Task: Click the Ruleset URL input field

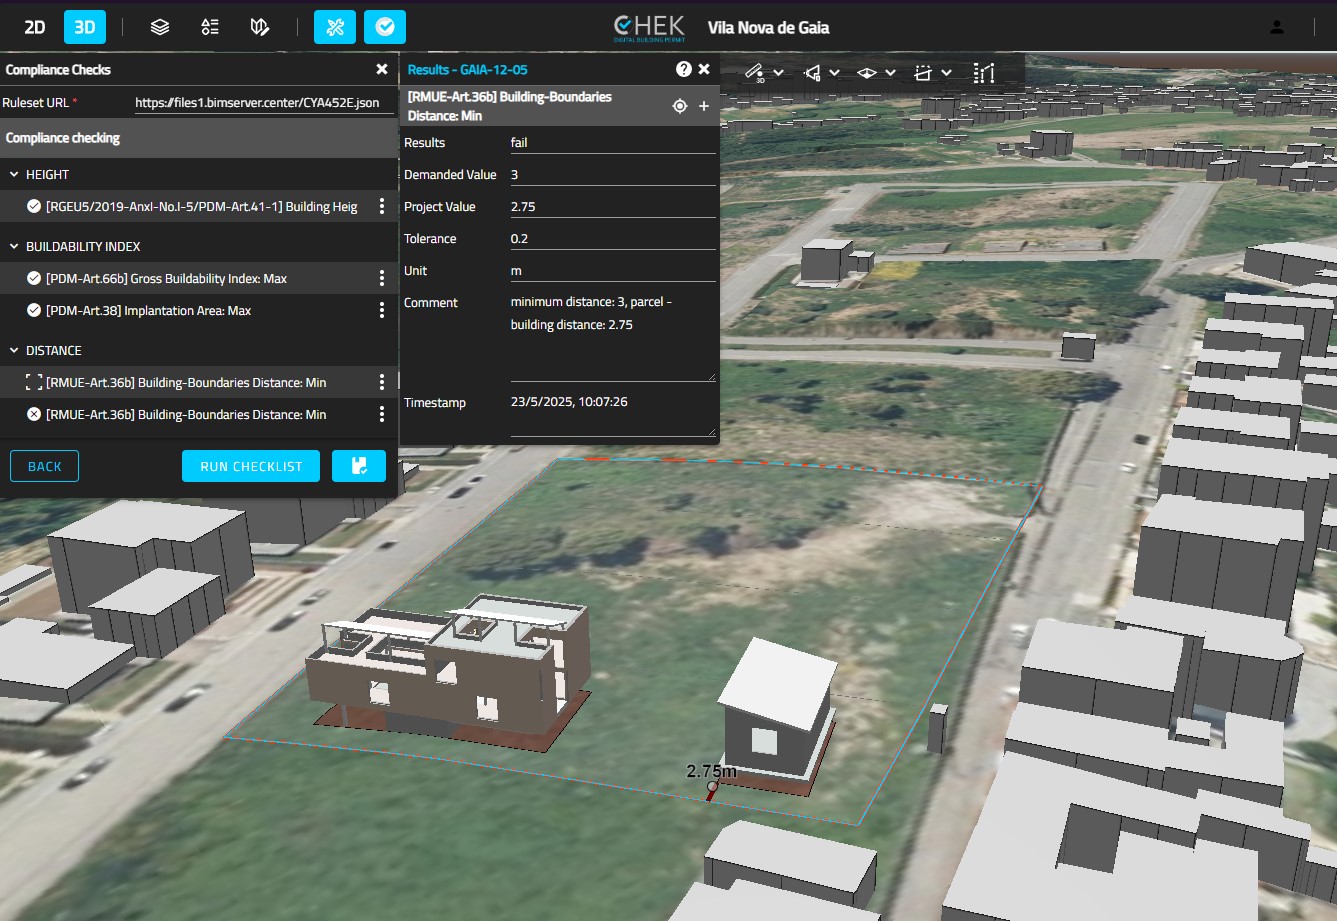Action: tap(258, 102)
